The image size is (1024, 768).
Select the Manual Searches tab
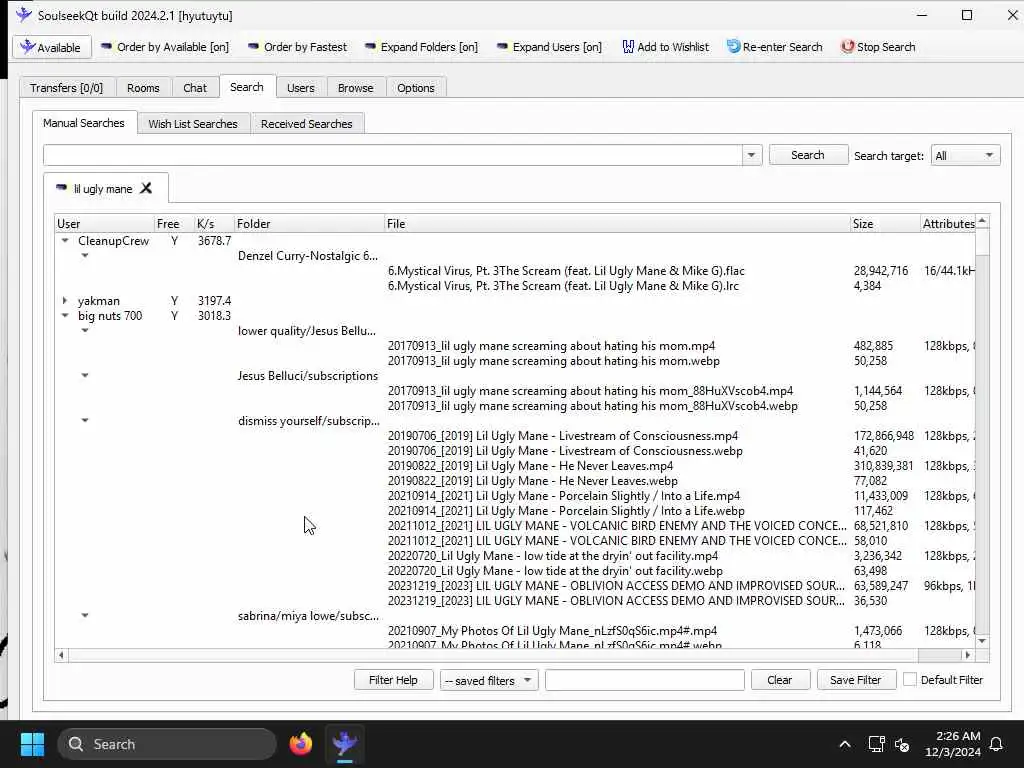click(x=84, y=123)
